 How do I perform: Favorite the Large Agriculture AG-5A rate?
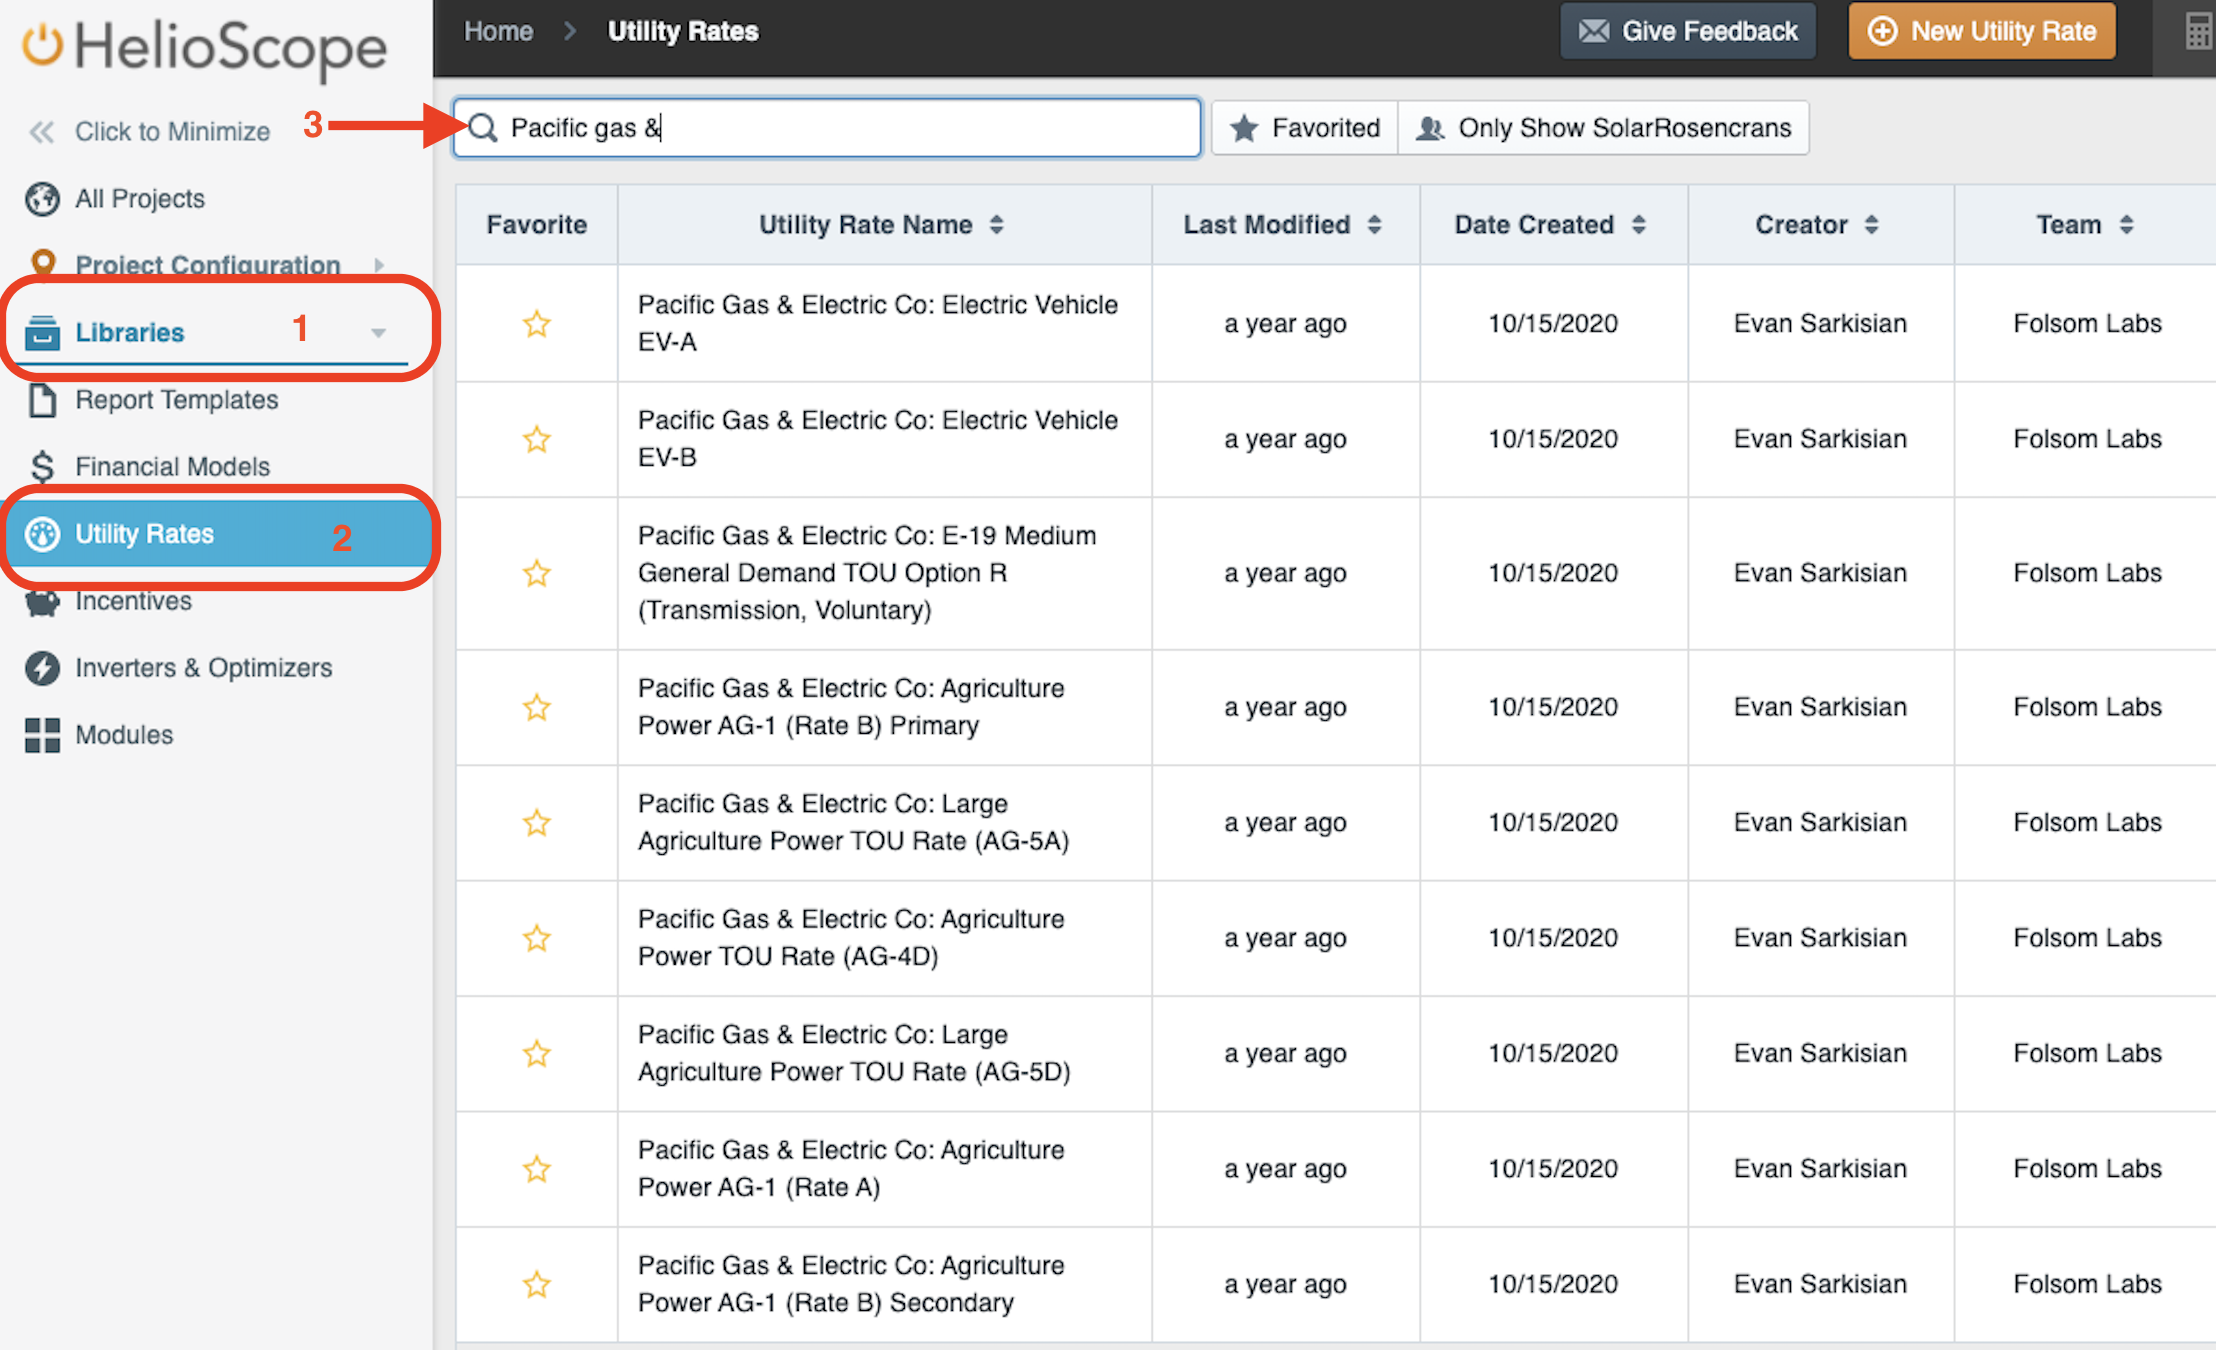(x=537, y=822)
